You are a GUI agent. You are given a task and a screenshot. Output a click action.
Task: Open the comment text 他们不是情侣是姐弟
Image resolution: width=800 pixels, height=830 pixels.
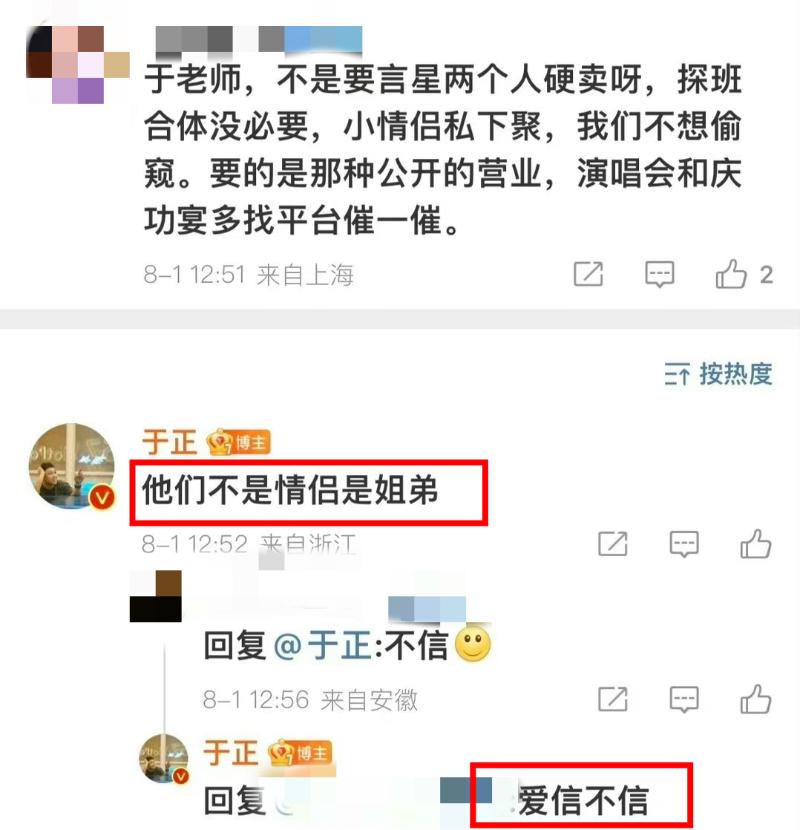coord(290,490)
